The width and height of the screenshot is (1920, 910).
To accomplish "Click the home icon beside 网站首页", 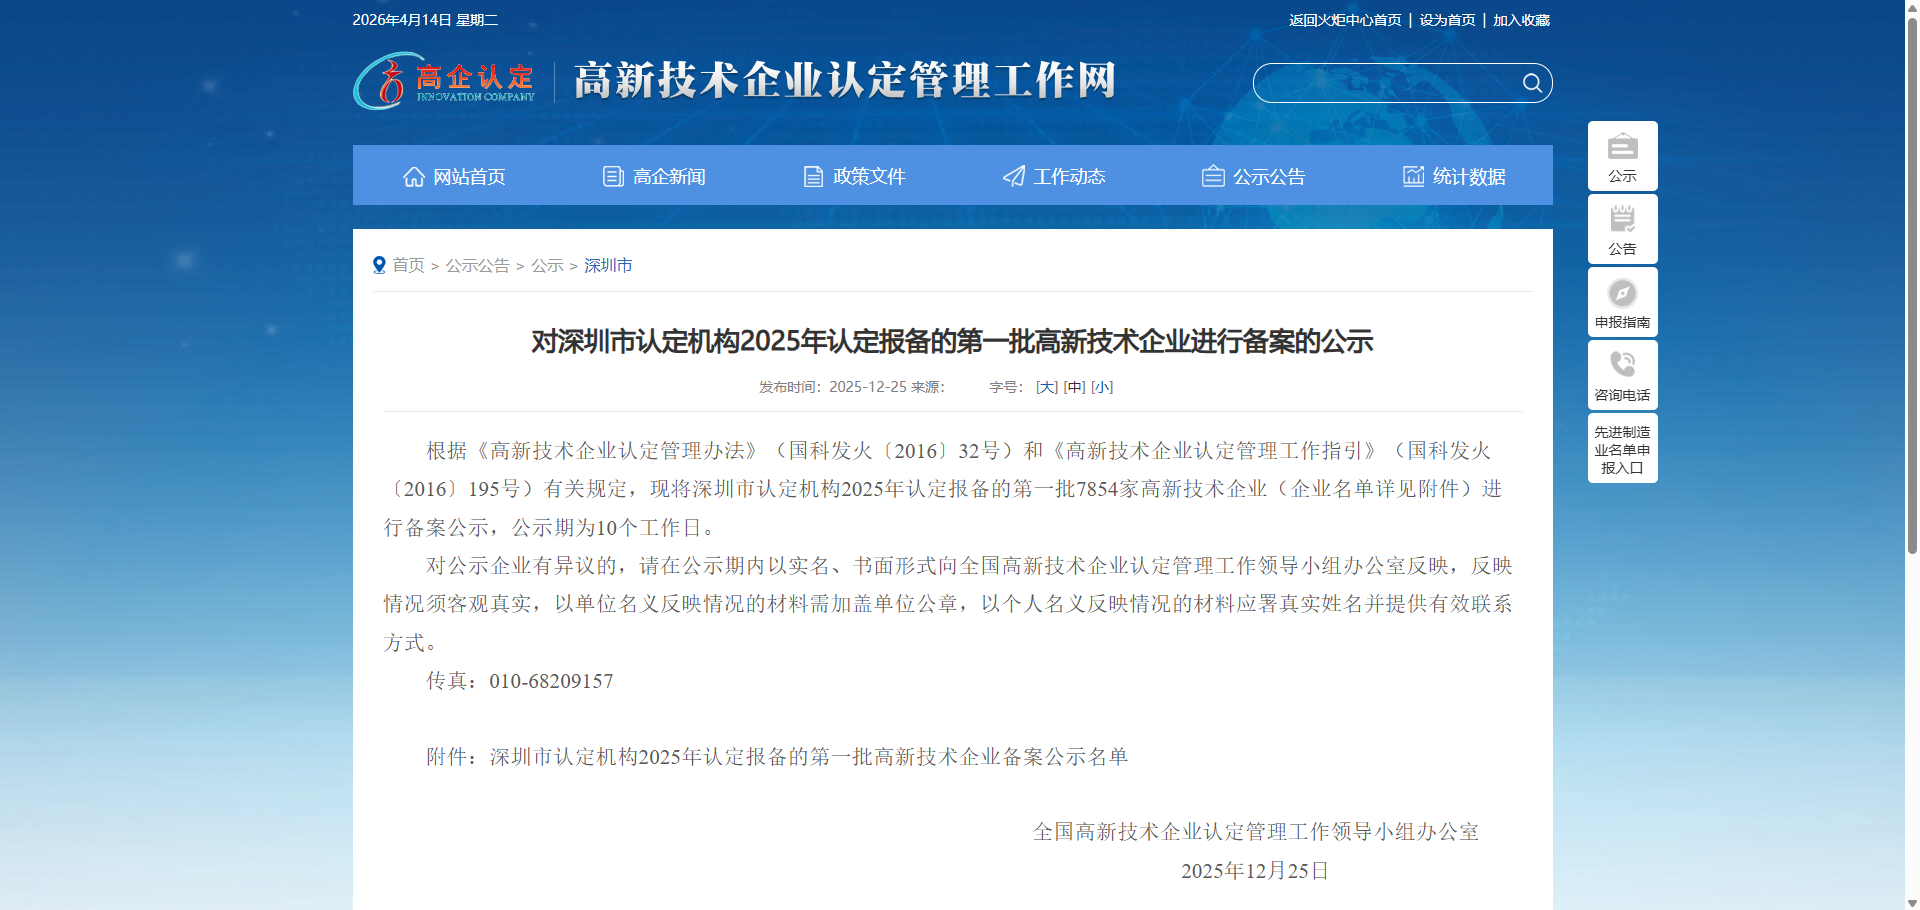I will (414, 177).
